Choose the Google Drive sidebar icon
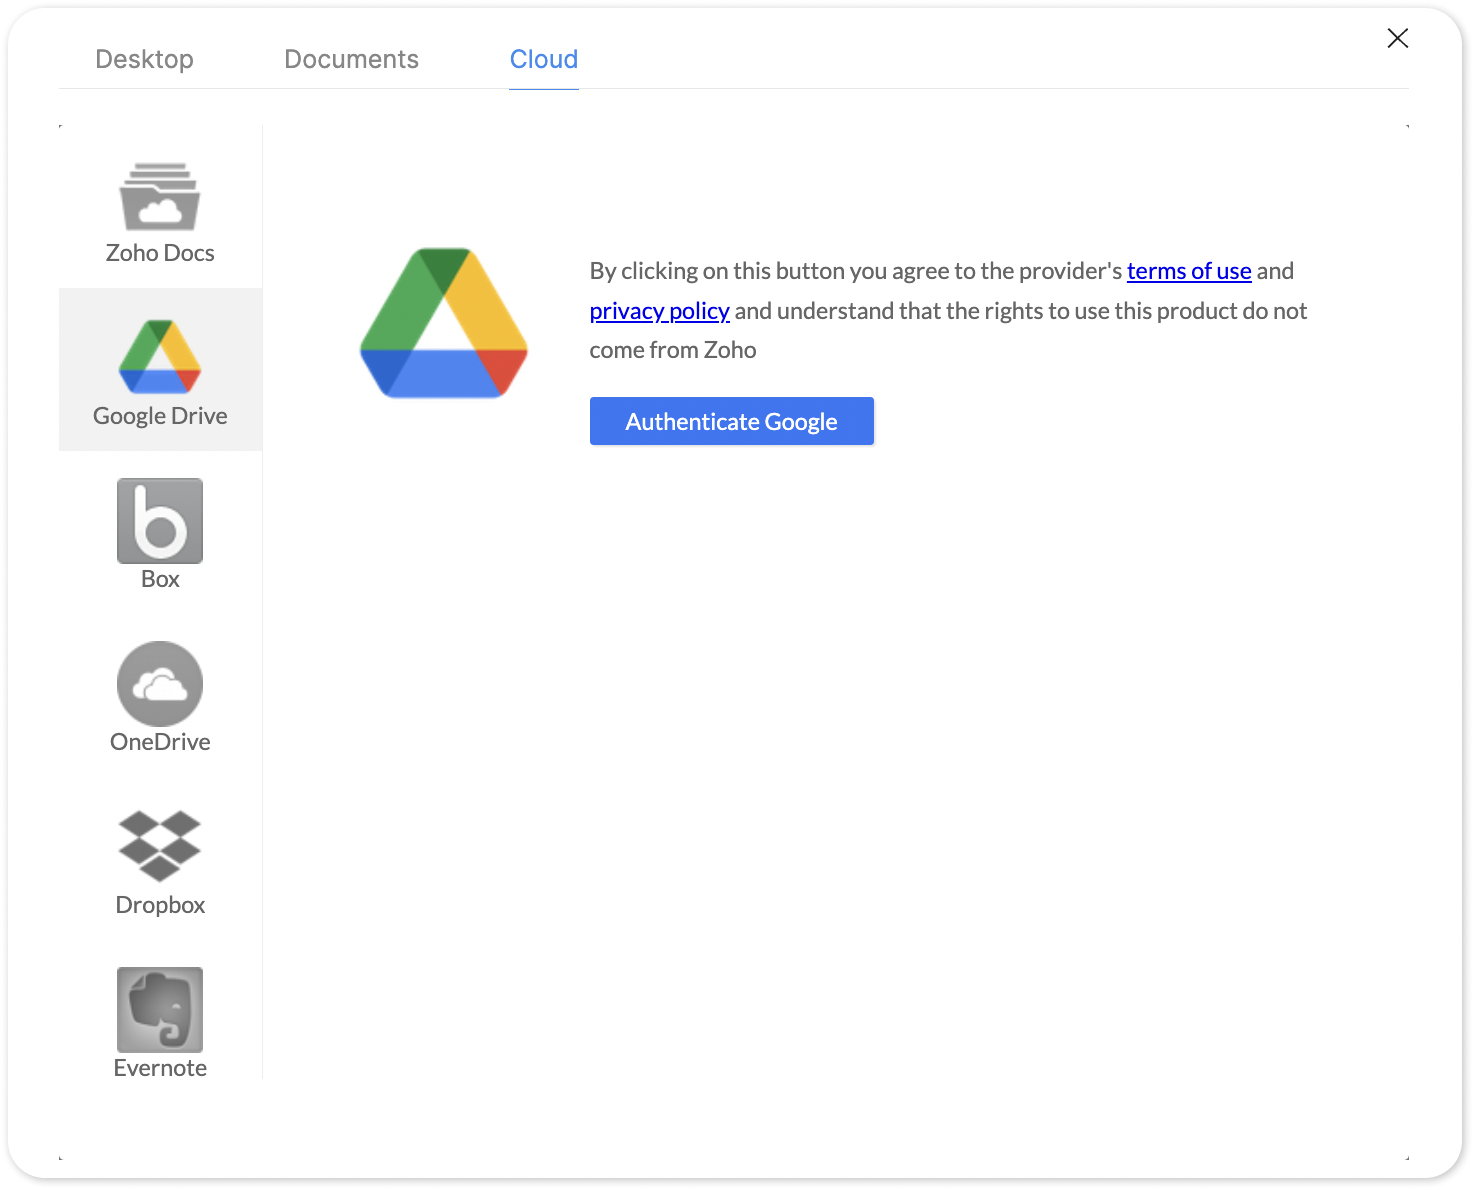 coord(160,357)
